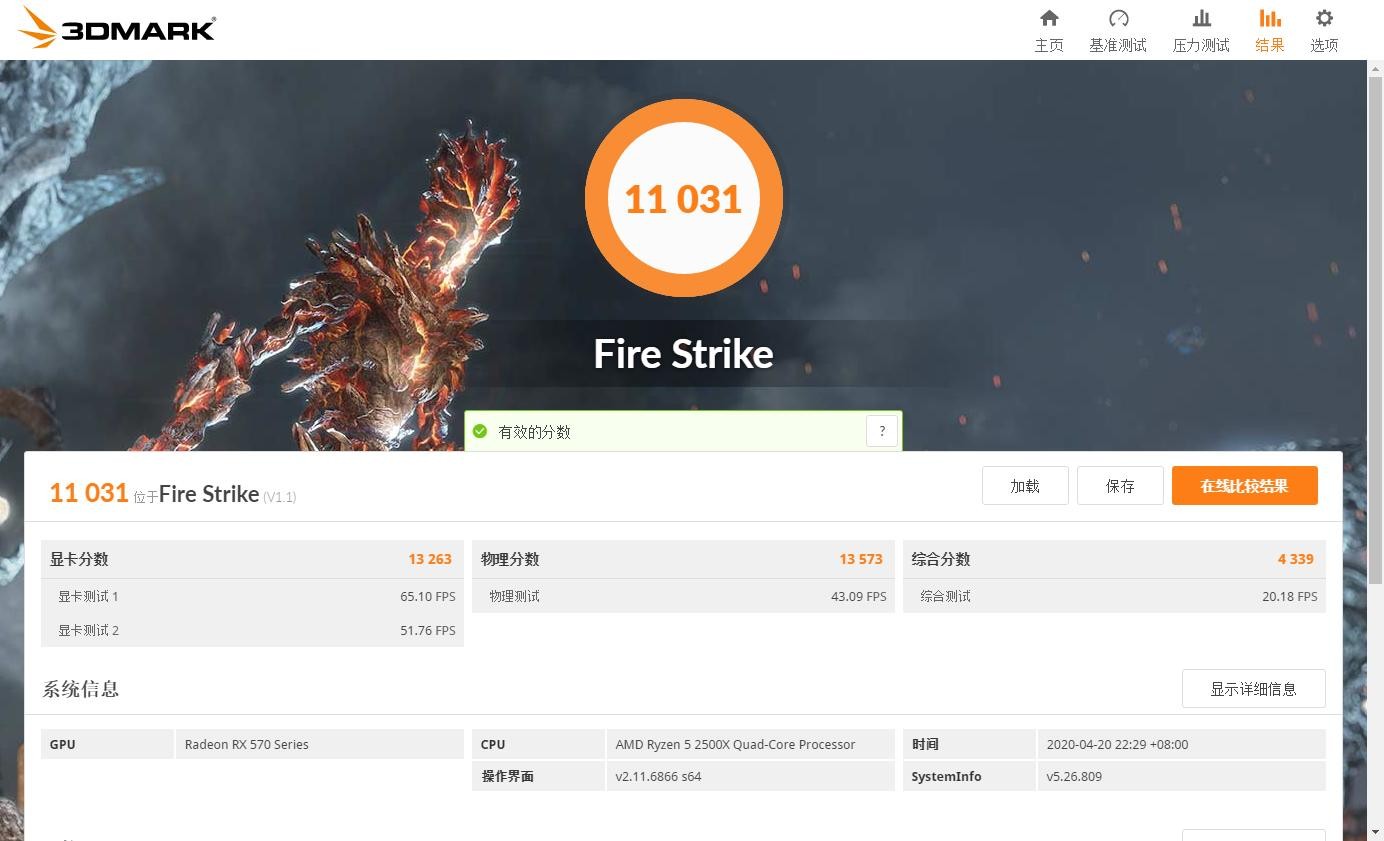Click the 13 573 physics score value
The width and height of the screenshot is (1384, 841).
[x=861, y=559]
